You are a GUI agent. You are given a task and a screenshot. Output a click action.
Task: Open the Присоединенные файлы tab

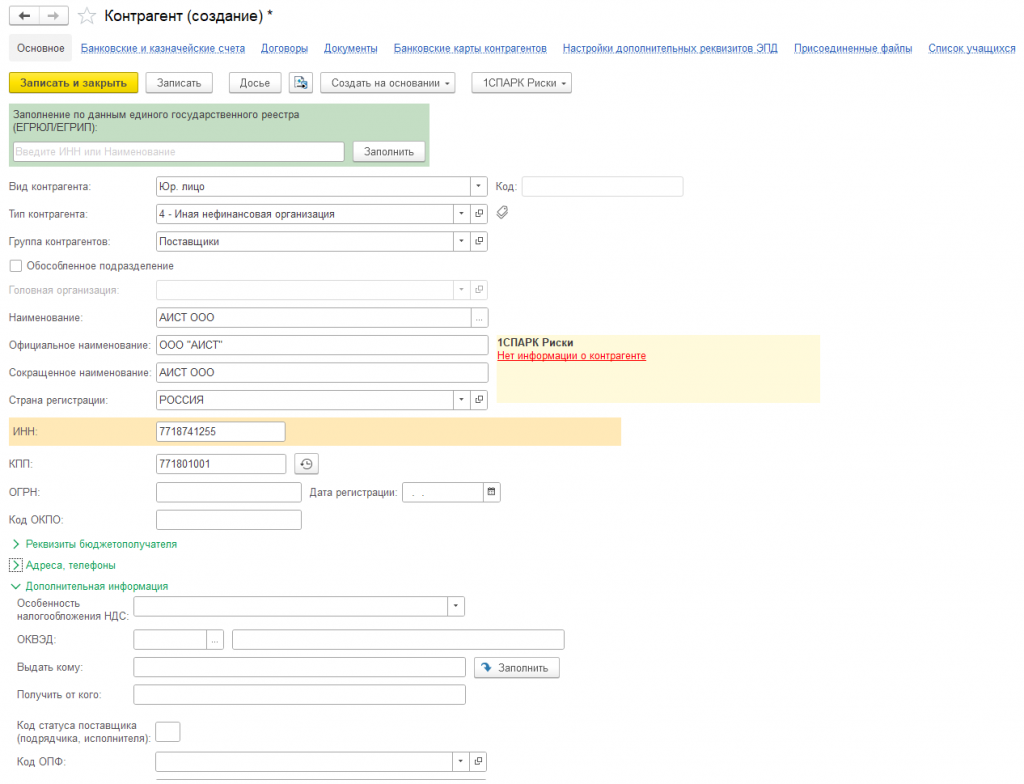[853, 48]
